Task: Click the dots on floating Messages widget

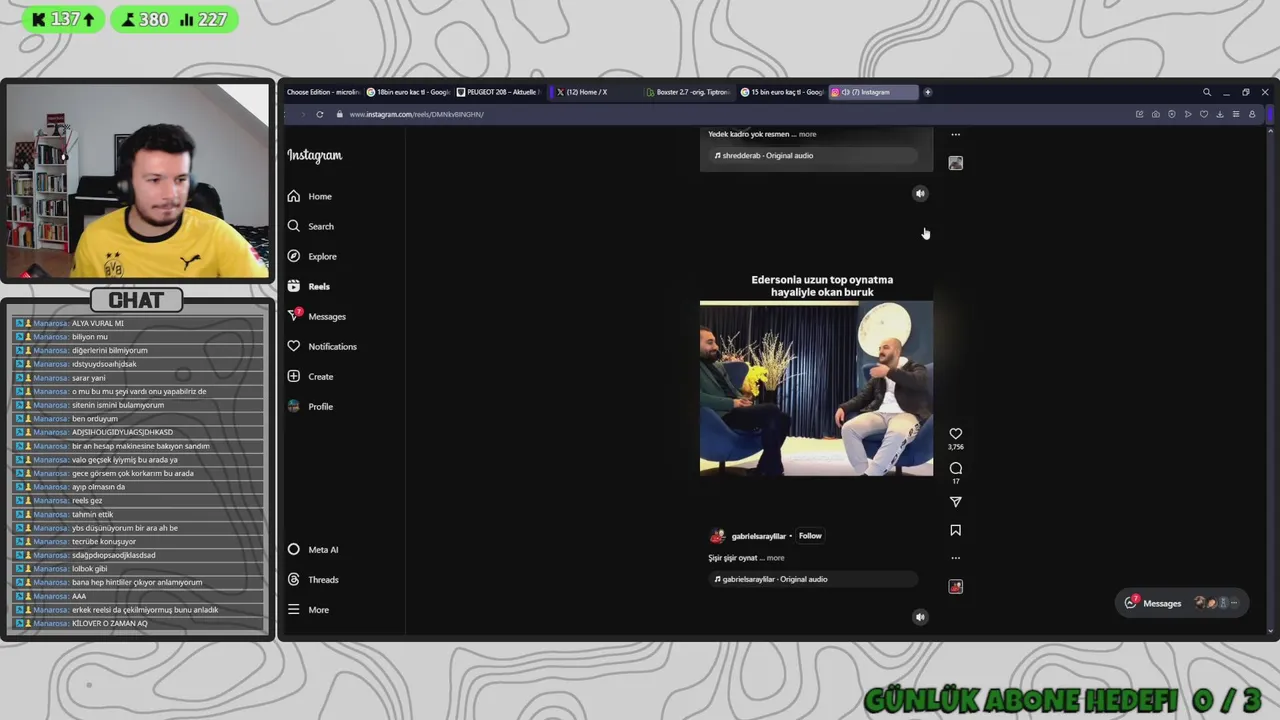Action: [x=1234, y=603]
